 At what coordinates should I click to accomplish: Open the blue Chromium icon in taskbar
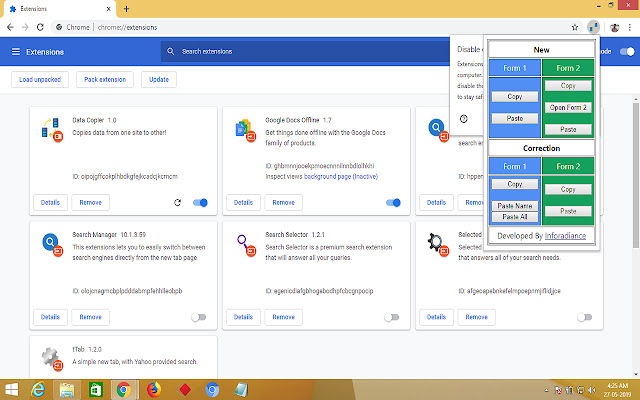[212, 390]
